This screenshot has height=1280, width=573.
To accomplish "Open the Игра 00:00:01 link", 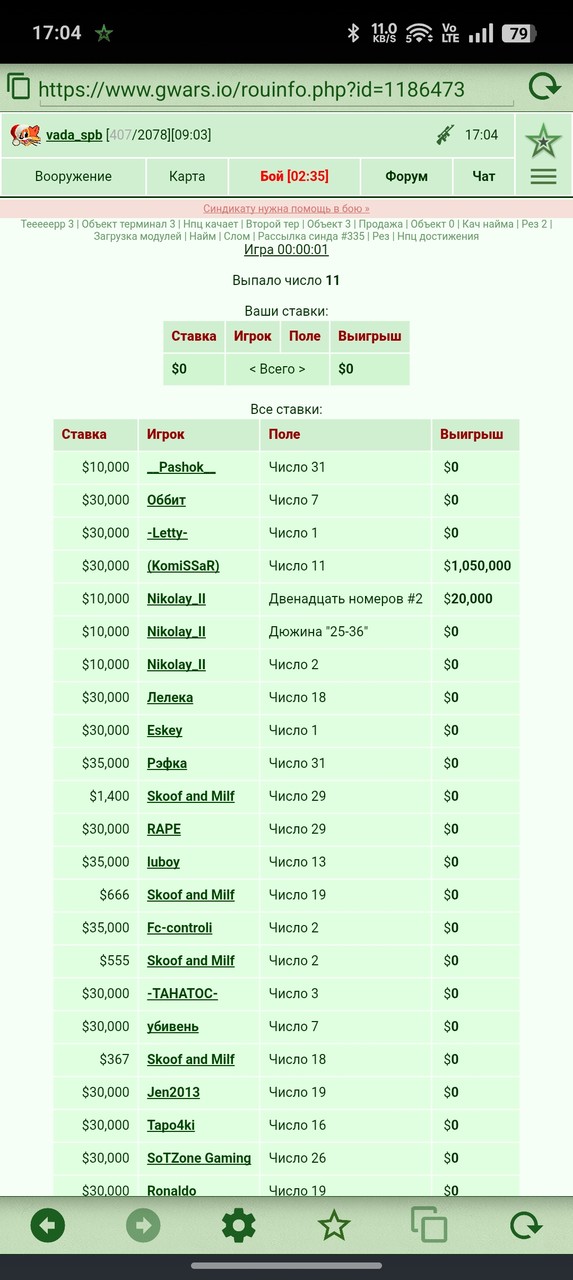I will click(286, 250).
